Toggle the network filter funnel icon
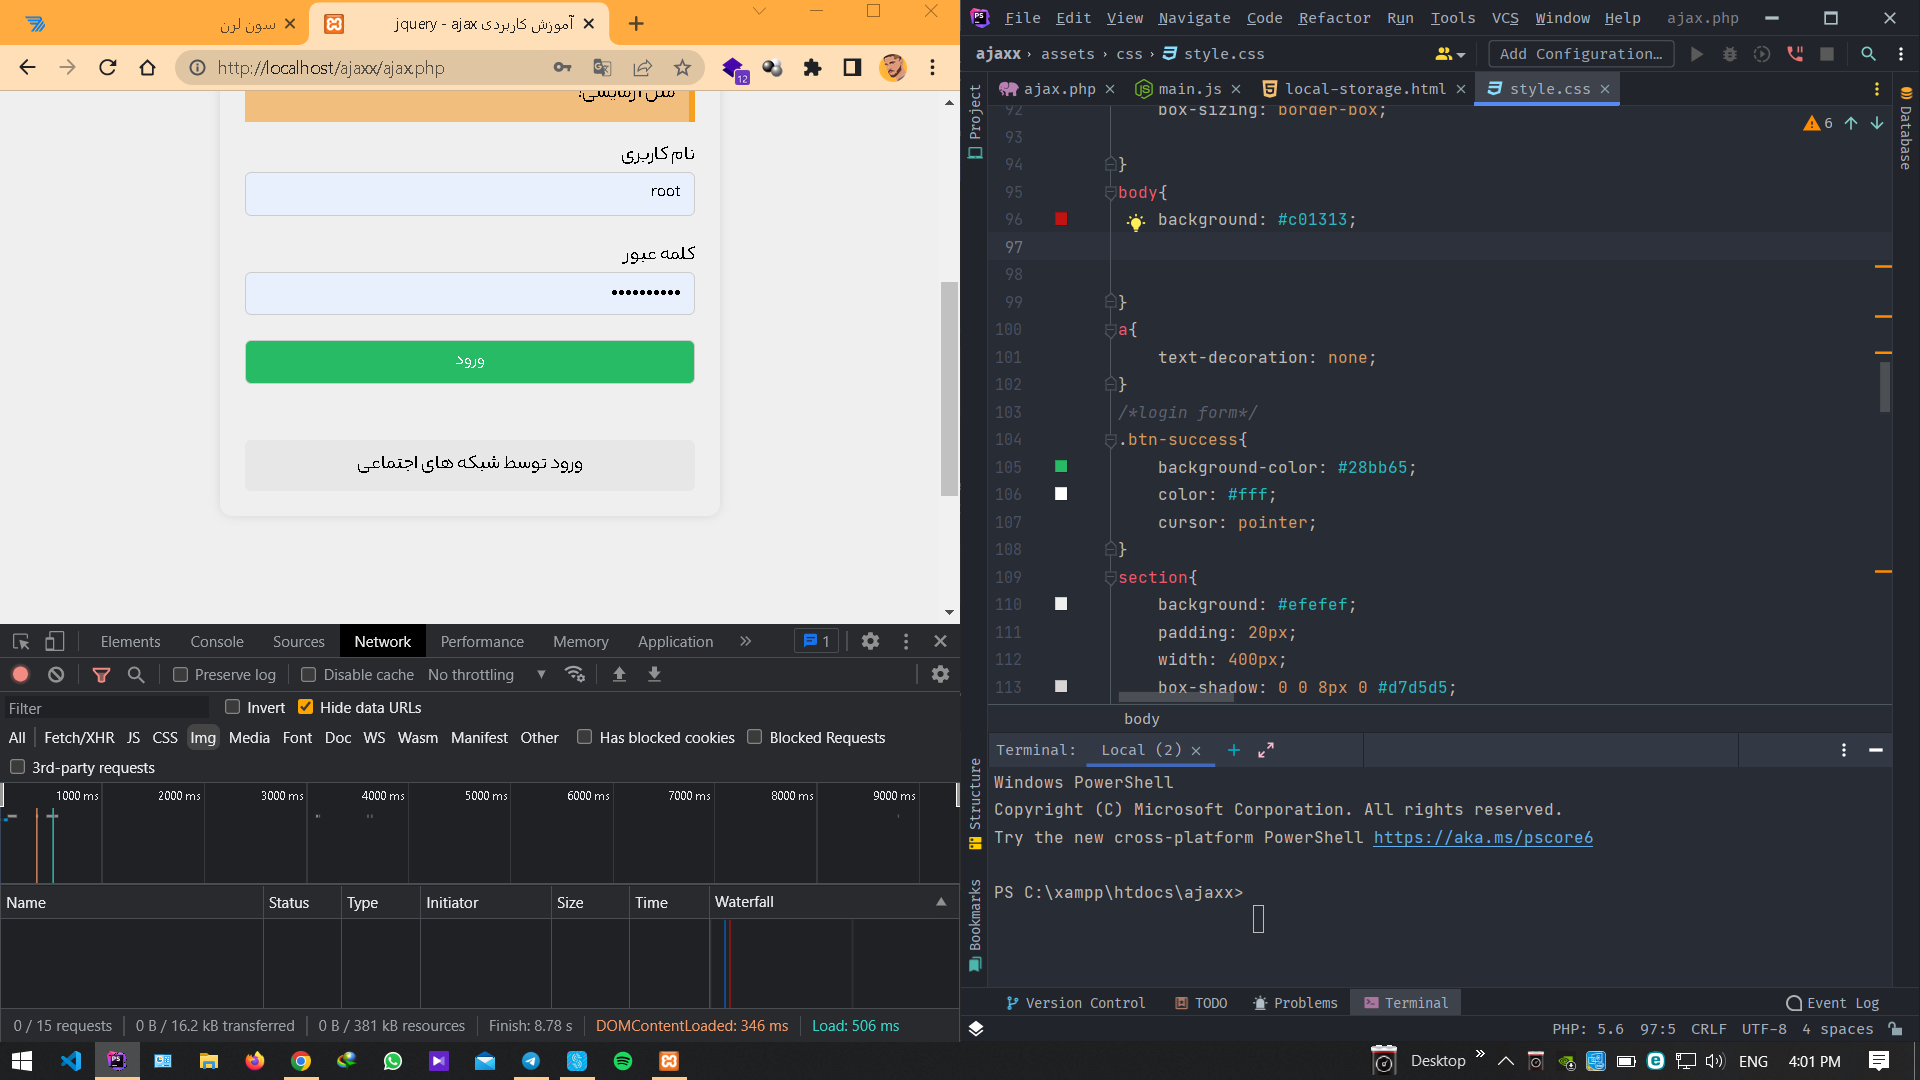1920x1080 pixels. coord(101,675)
